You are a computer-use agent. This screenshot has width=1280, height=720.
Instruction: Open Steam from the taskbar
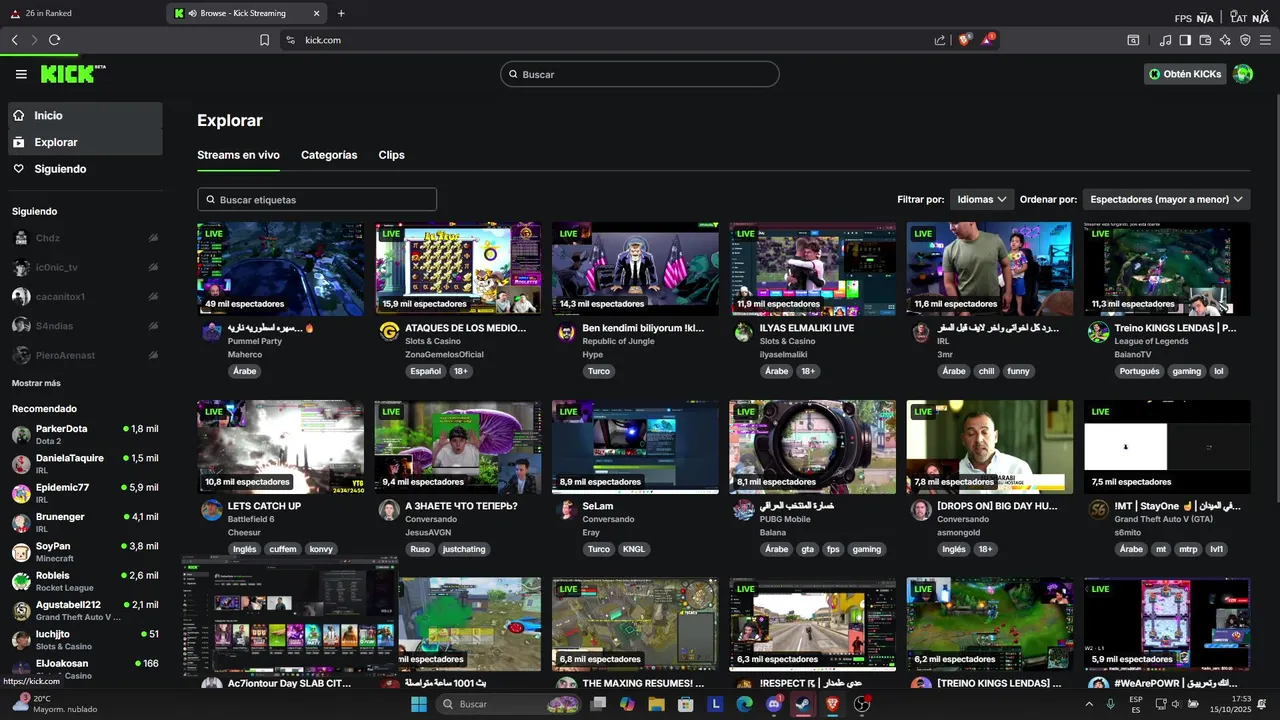click(803, 704)
